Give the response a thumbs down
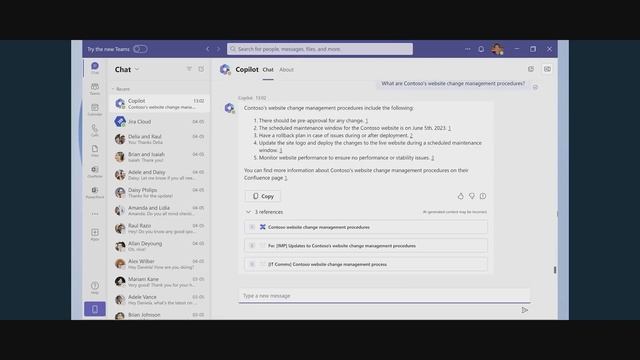Viewport: 640px width, 360px height. click(x=472, y=196)
